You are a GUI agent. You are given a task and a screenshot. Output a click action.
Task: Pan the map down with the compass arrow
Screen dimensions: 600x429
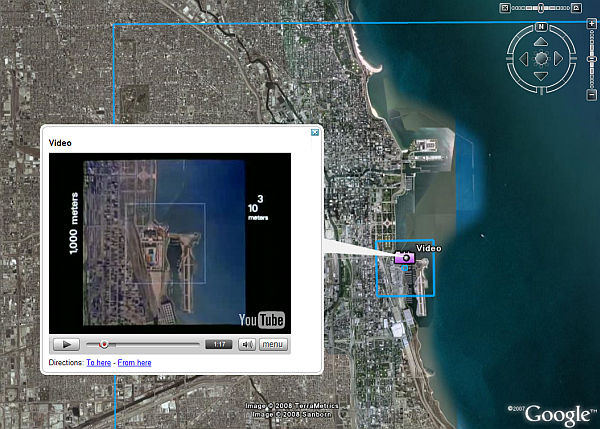(x=541, y=76)
